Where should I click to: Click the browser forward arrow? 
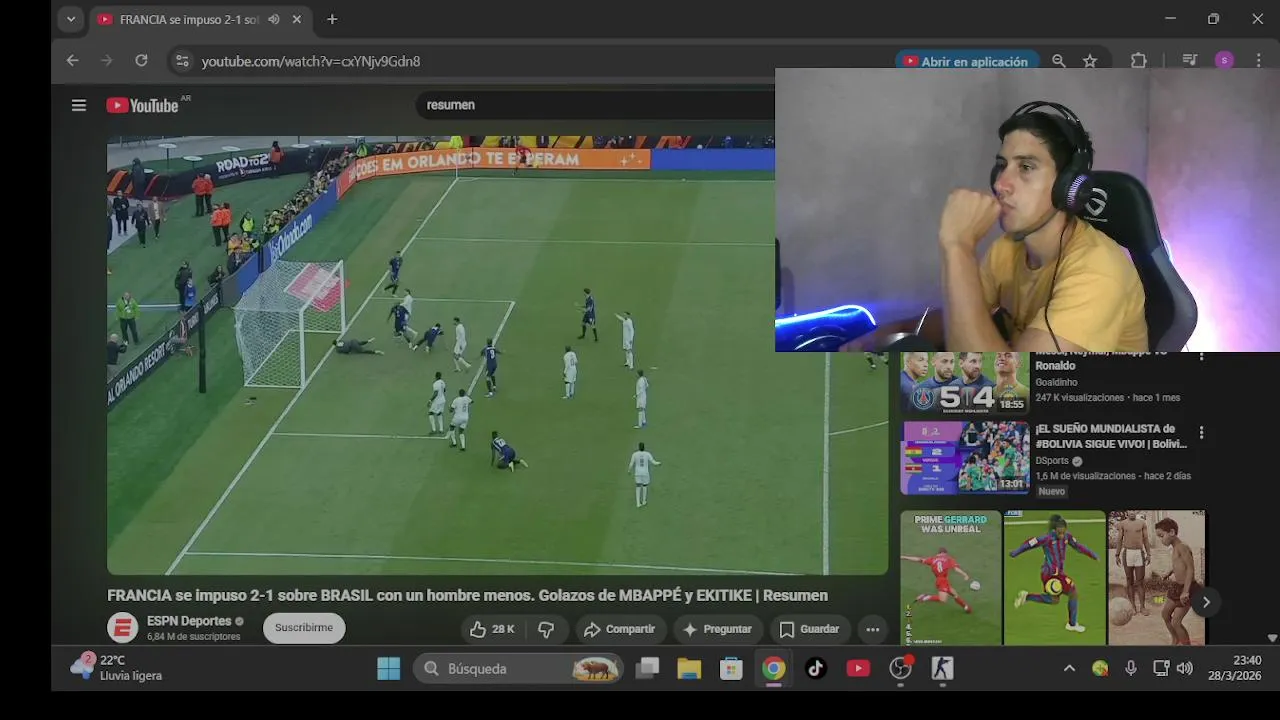coord(107,61)
